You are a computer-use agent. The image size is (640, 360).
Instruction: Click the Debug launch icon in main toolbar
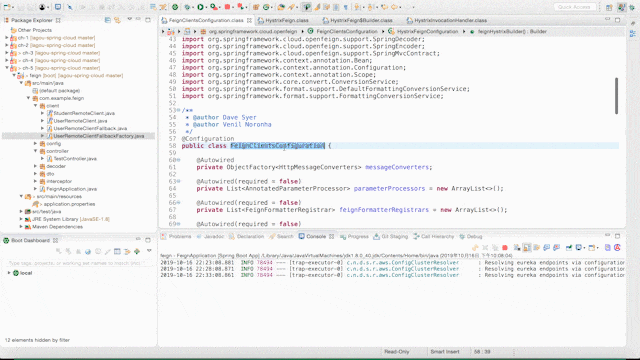pos(187,7)
